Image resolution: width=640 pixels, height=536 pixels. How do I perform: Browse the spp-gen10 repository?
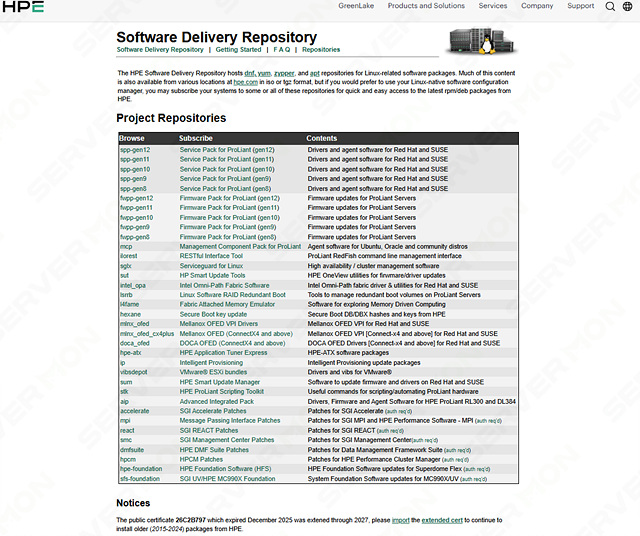tap(135, 169)
